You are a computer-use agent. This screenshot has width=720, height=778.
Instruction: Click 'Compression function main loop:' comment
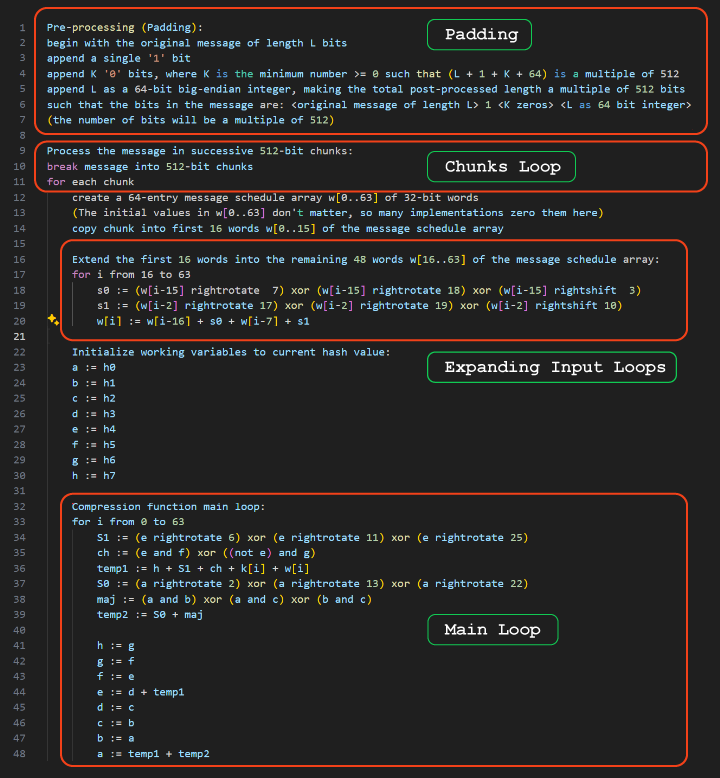click(168, 506)
